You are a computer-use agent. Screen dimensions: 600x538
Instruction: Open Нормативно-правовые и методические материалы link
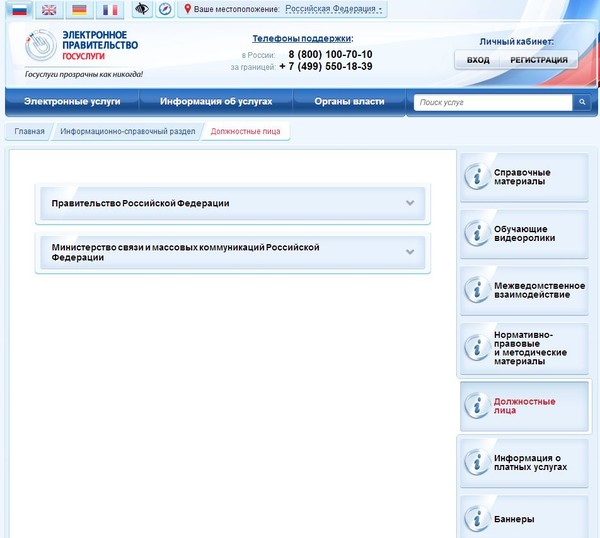[x=524, y=348]
